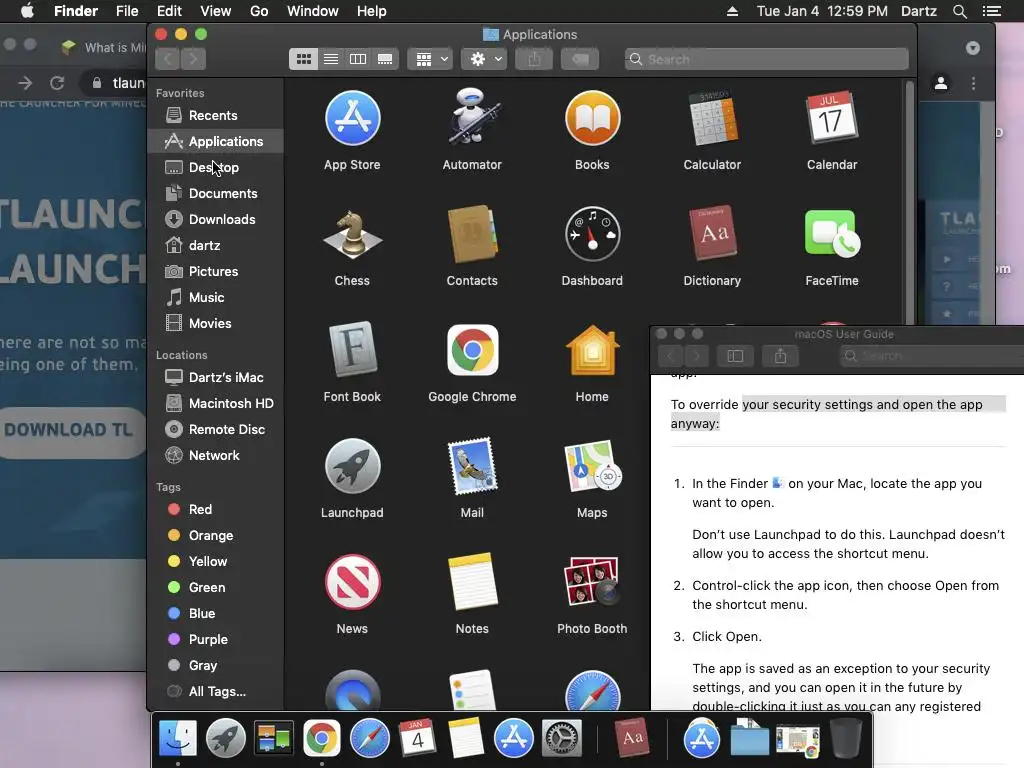Open the Dashboard app icon

click(x=592, y=234)
